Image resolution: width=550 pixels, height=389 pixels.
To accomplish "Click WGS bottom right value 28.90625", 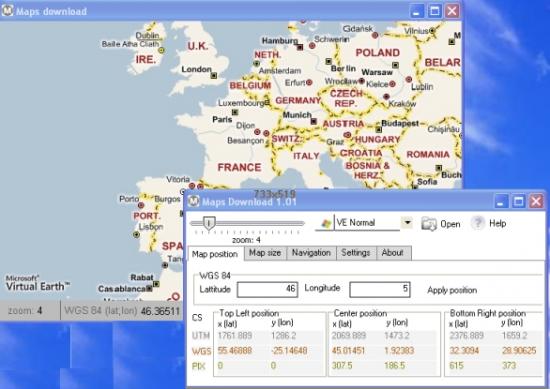I will coord(519,350).
